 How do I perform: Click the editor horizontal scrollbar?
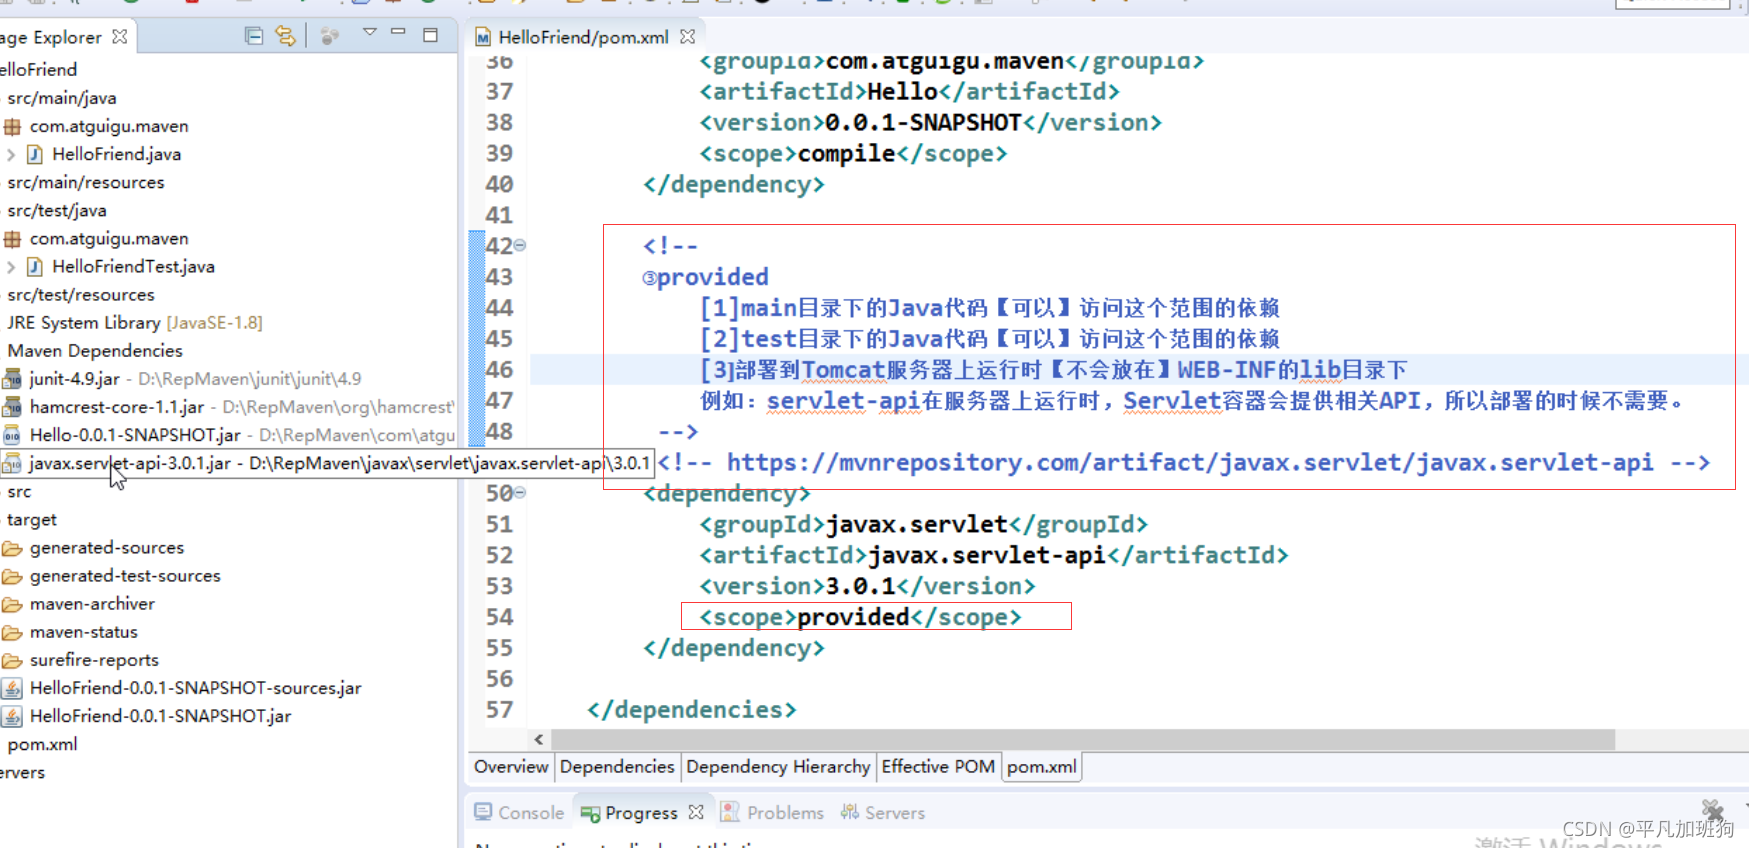(1082, 739)
